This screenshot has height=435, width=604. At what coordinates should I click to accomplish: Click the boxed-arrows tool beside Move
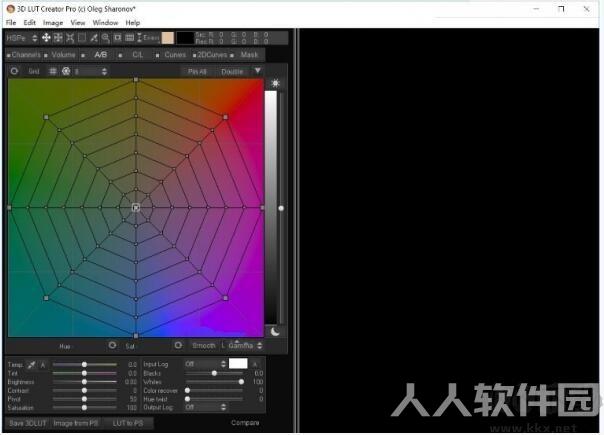(x=58, y=38)
